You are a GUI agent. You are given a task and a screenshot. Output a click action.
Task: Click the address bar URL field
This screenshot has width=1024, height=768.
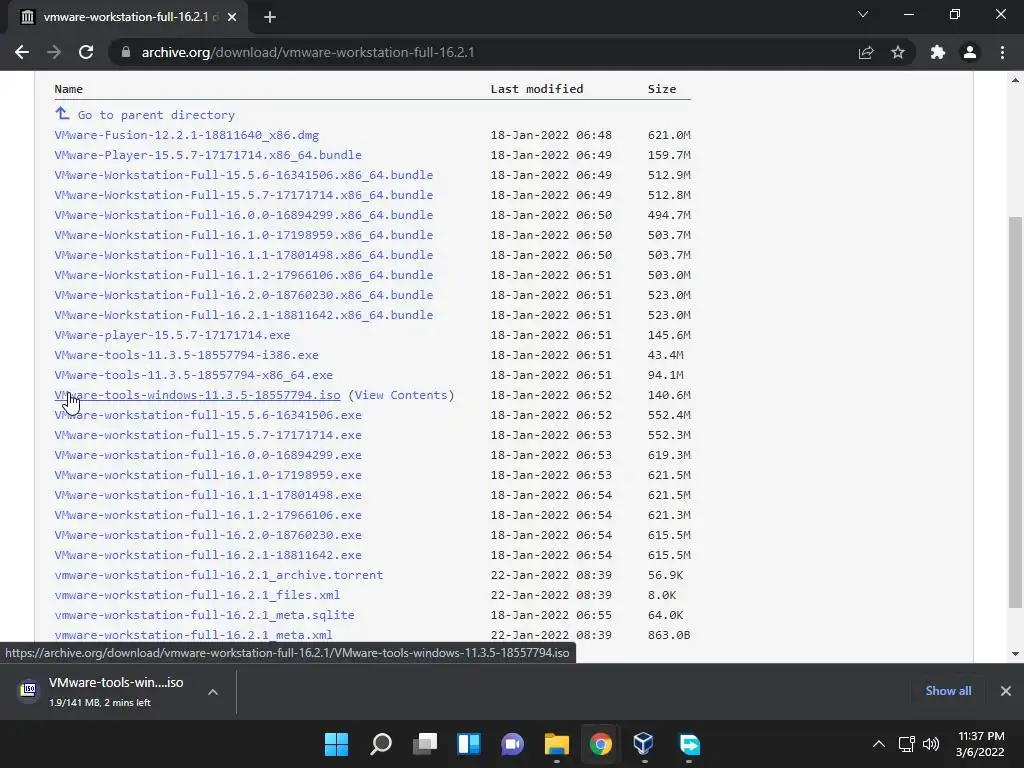coord(483,52)
